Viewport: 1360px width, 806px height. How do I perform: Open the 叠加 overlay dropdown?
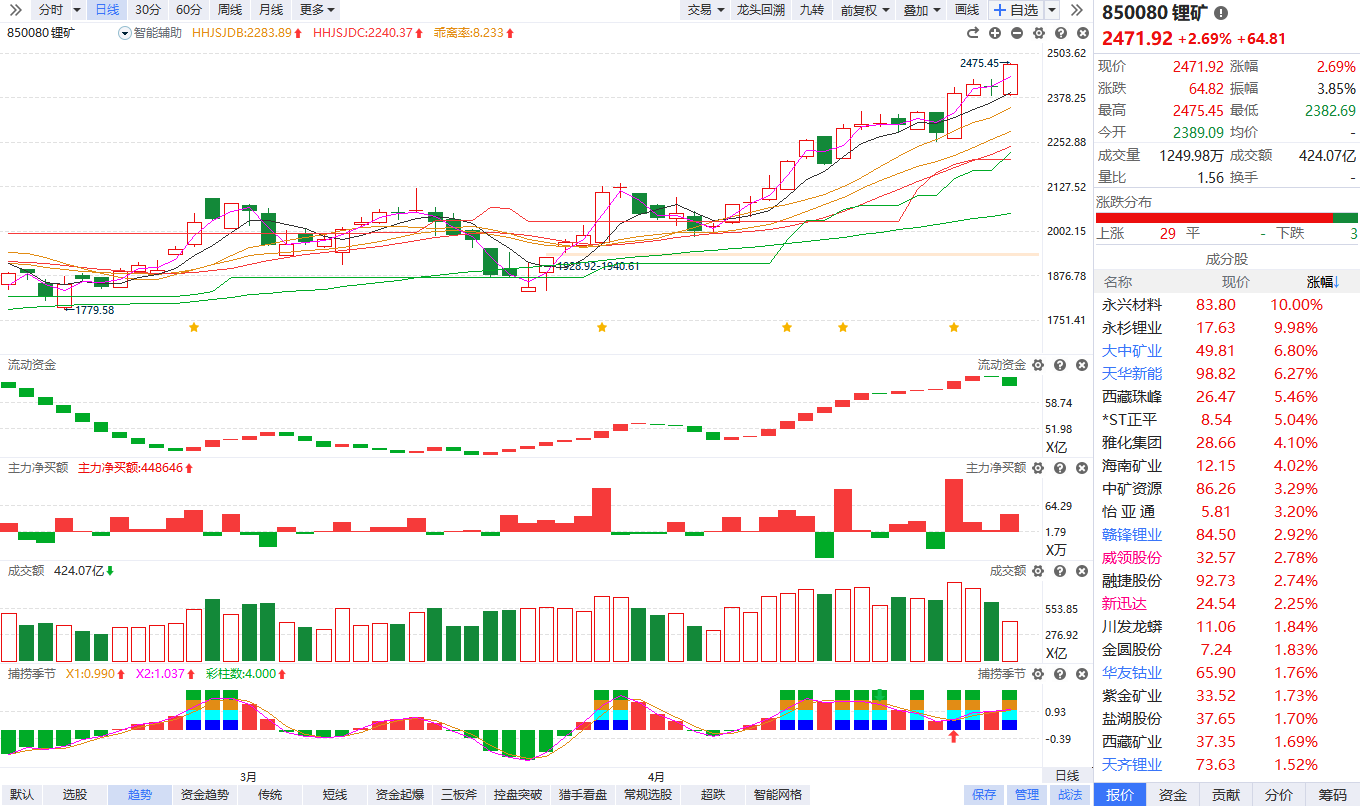[922, 10]
